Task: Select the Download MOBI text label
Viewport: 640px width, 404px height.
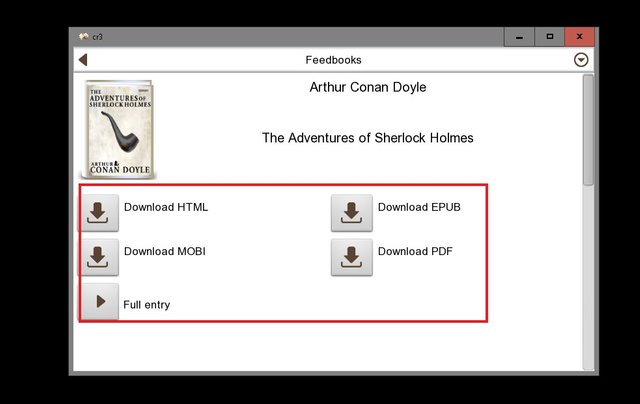Action: coord(165,251)
